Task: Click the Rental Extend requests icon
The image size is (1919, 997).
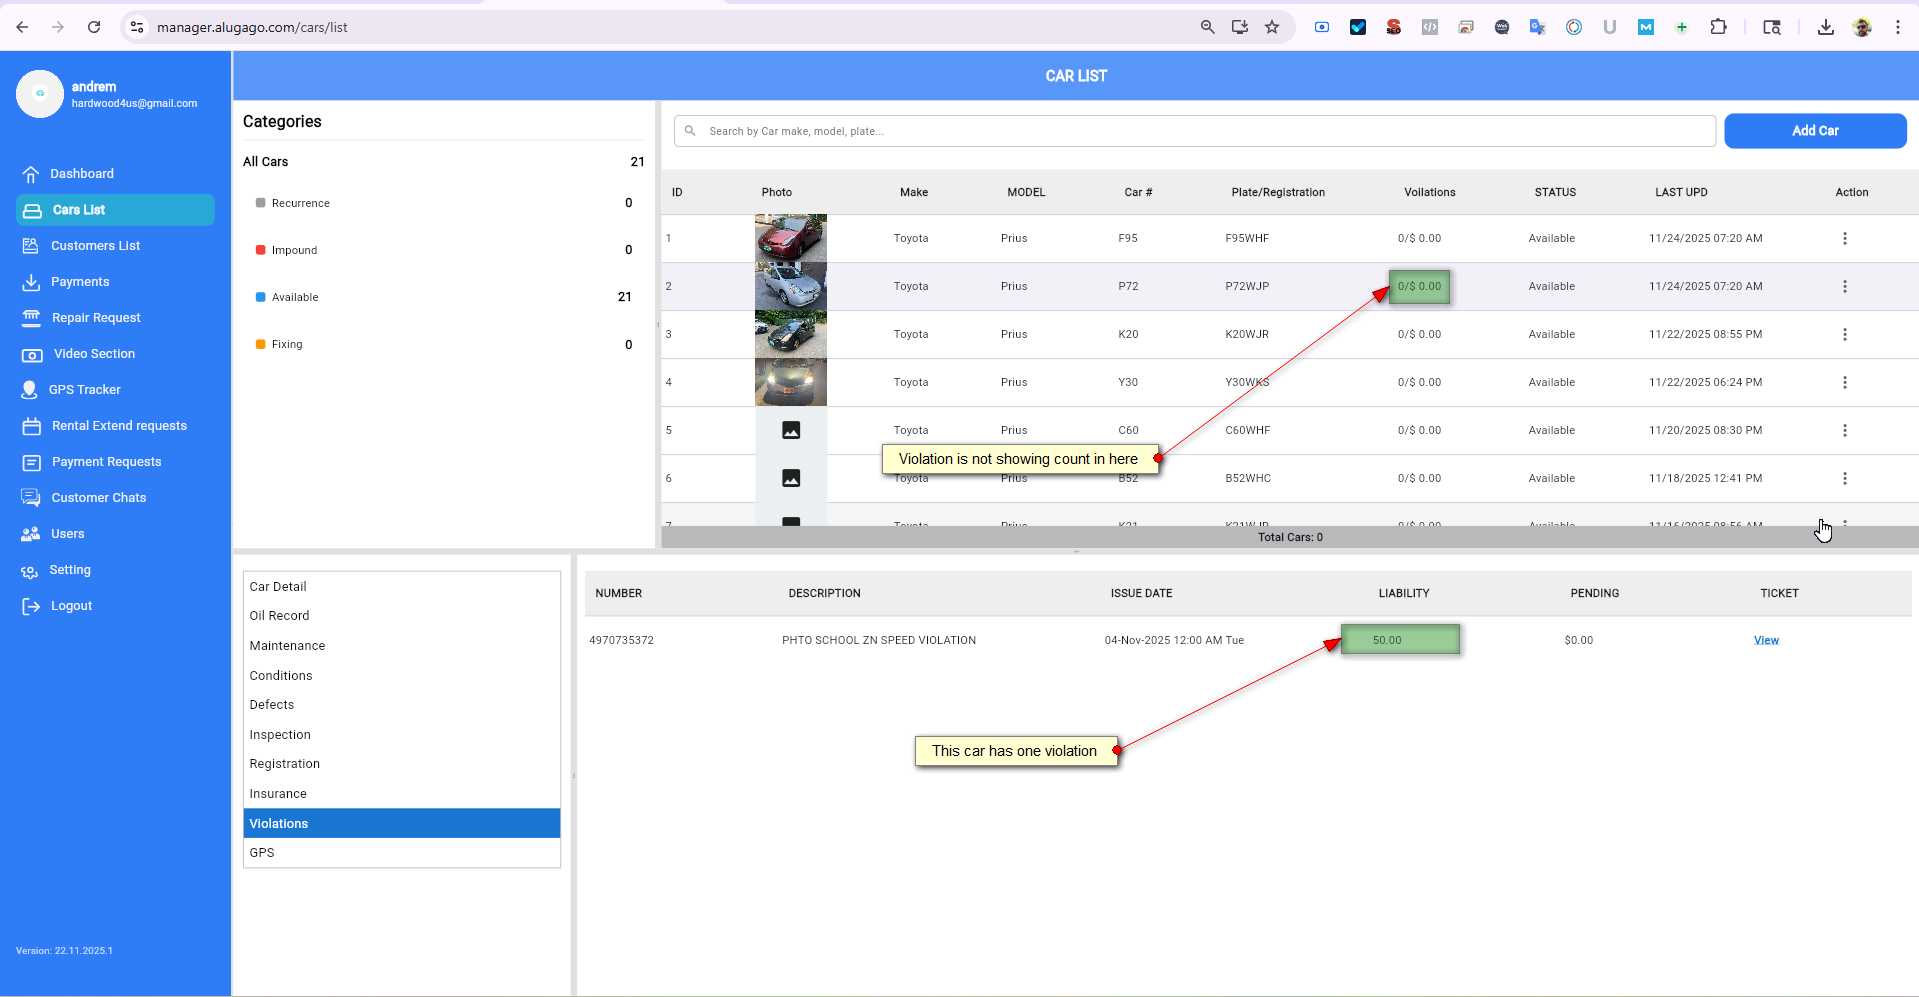Action: pos(32,426)
